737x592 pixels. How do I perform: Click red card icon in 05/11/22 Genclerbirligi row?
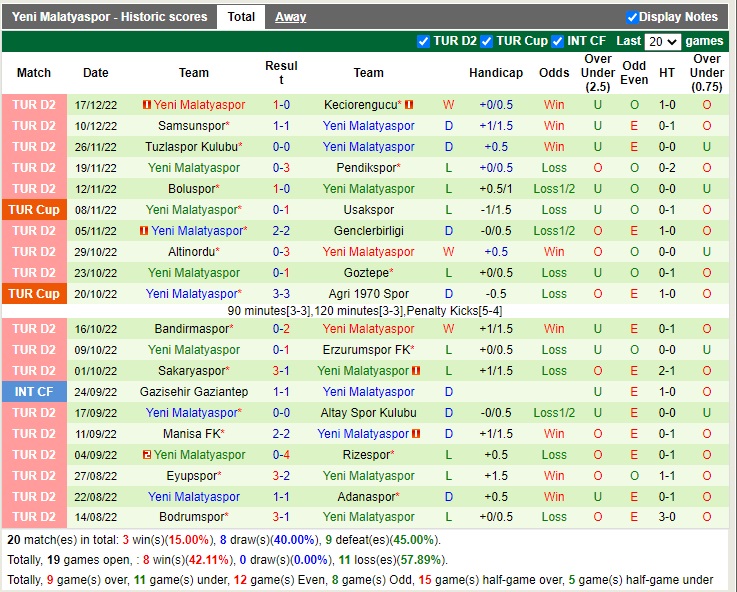tap(144, 231)
